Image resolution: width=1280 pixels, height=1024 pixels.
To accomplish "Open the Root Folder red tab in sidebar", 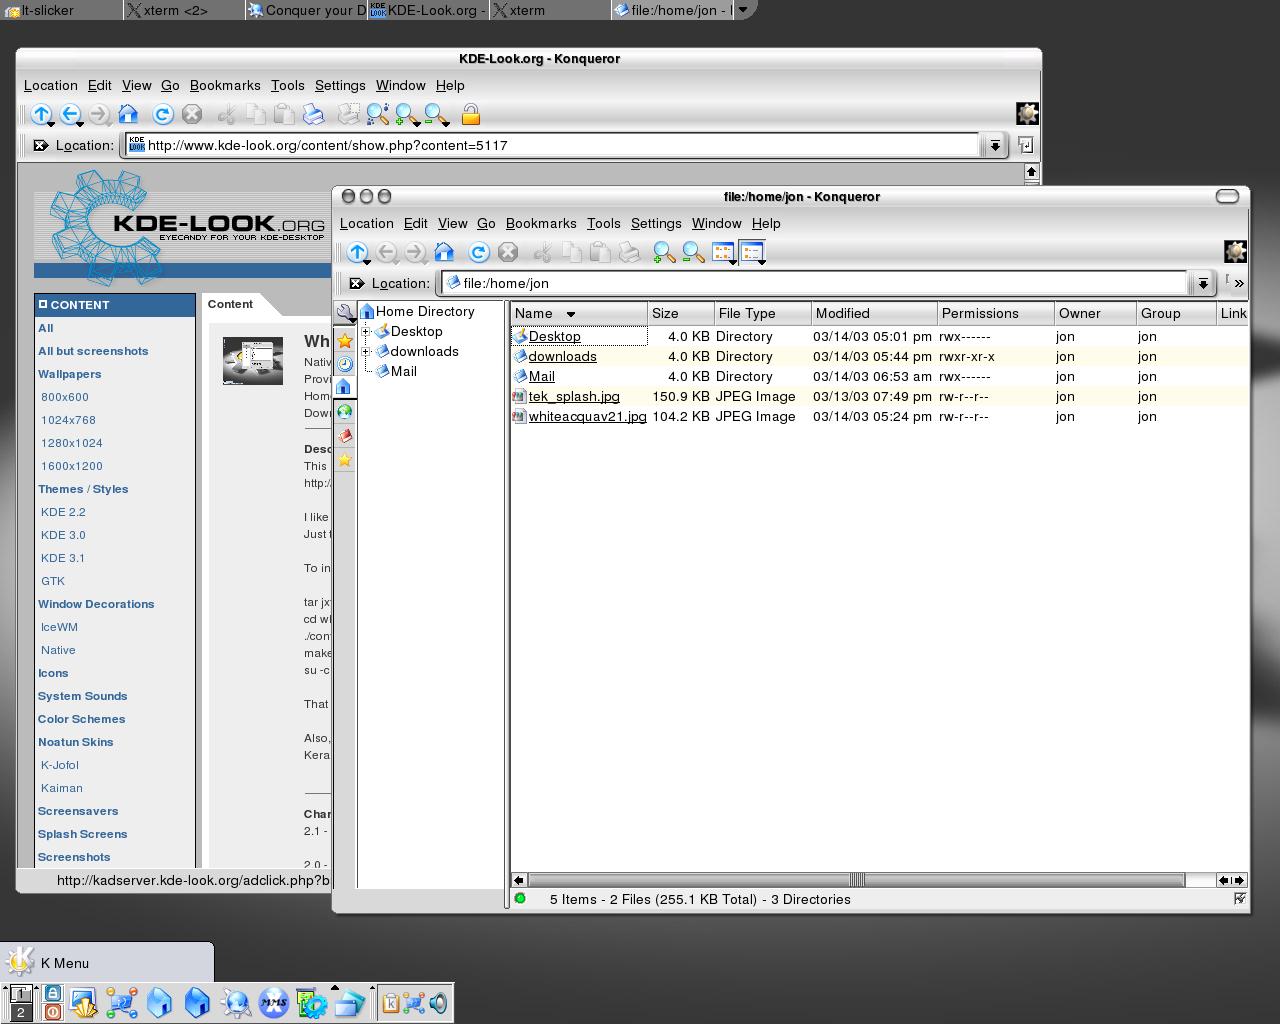I will pos(345,436).
